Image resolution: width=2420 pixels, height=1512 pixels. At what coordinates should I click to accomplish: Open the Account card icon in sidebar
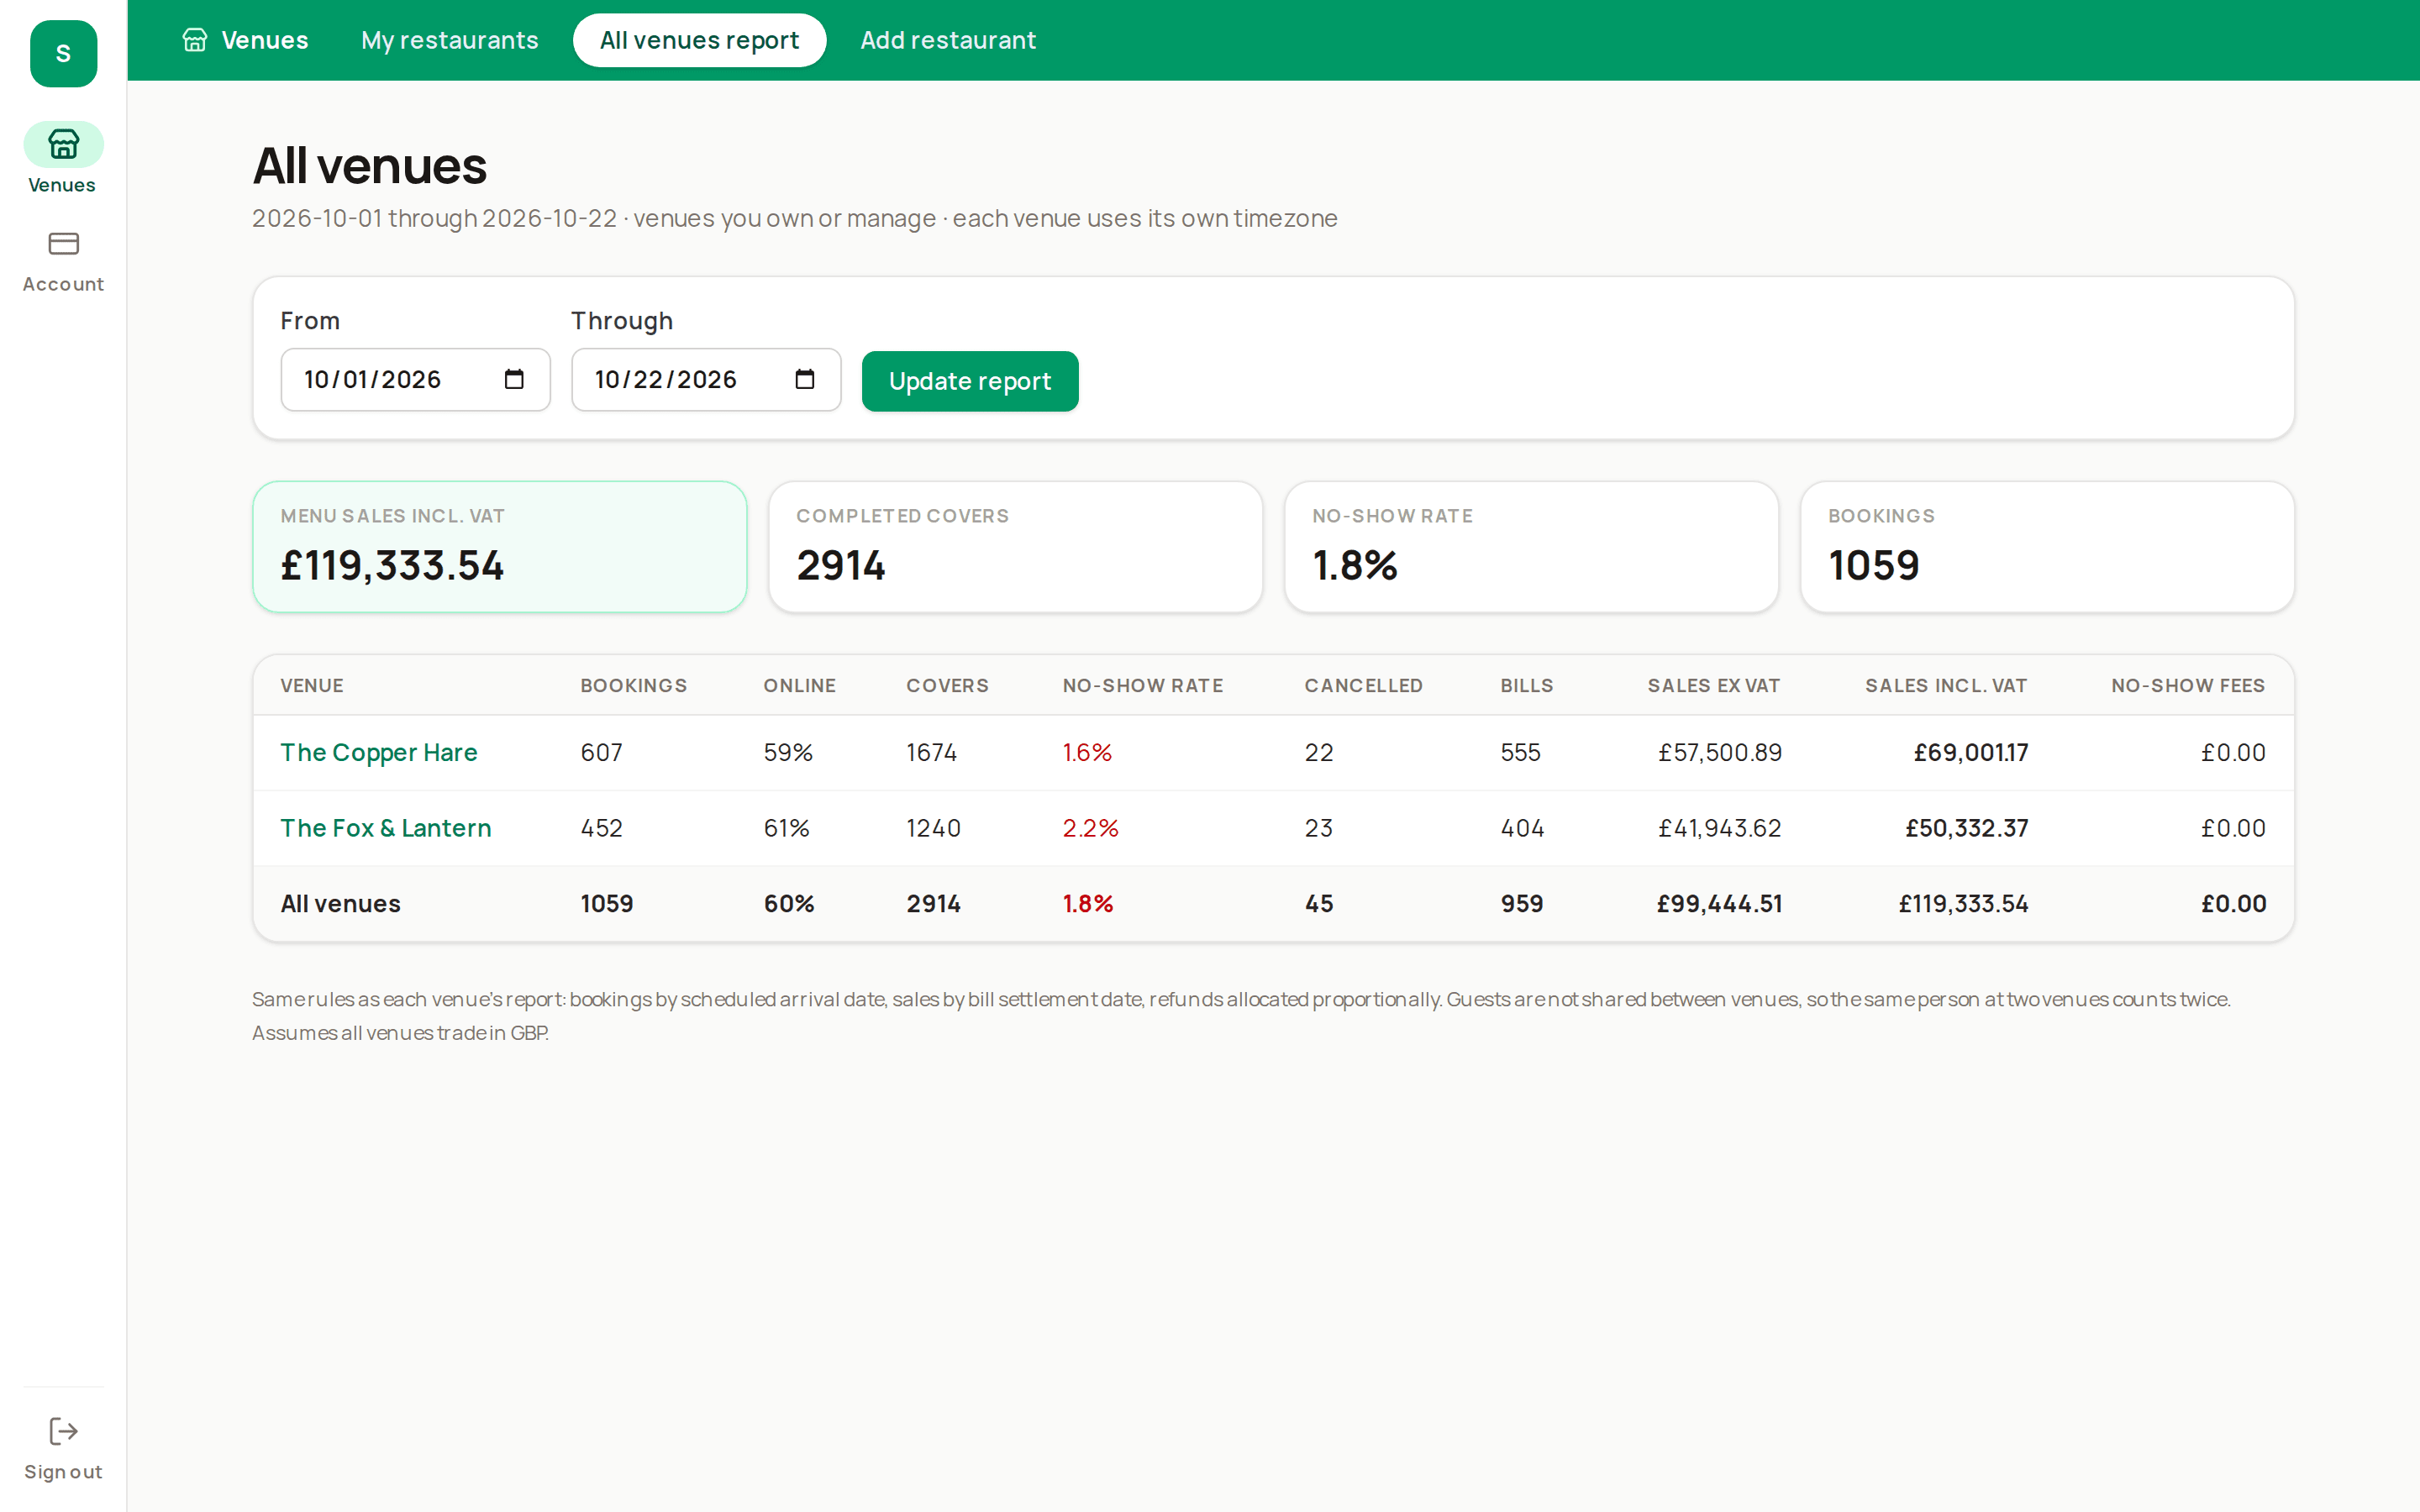(x=63, y=244)
